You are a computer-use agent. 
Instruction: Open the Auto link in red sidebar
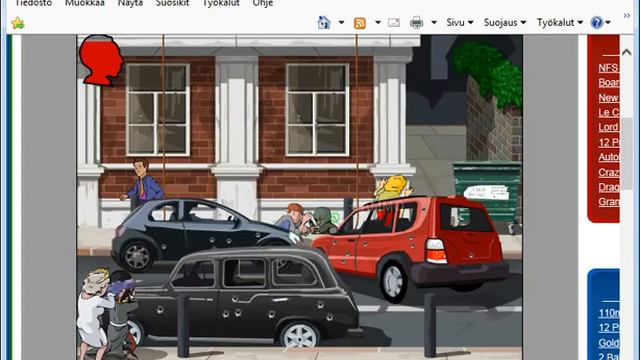608,157
